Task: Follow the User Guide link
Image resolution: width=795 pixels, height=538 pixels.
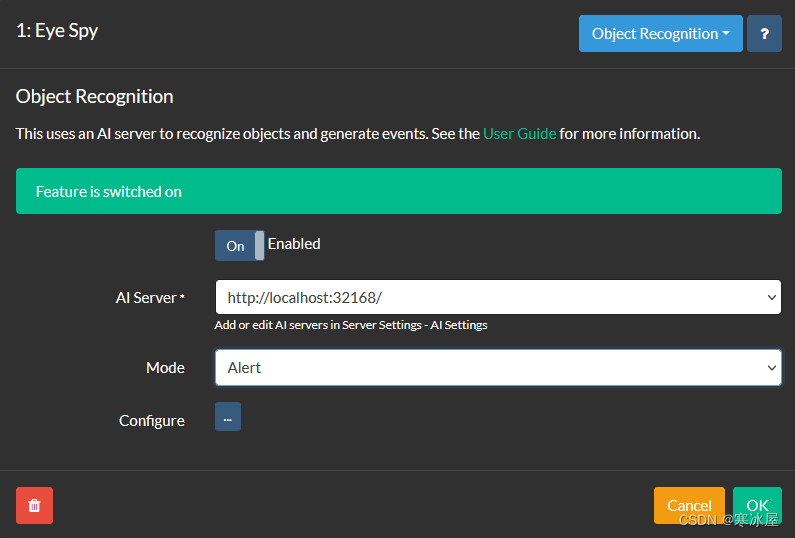Action: 519,133
